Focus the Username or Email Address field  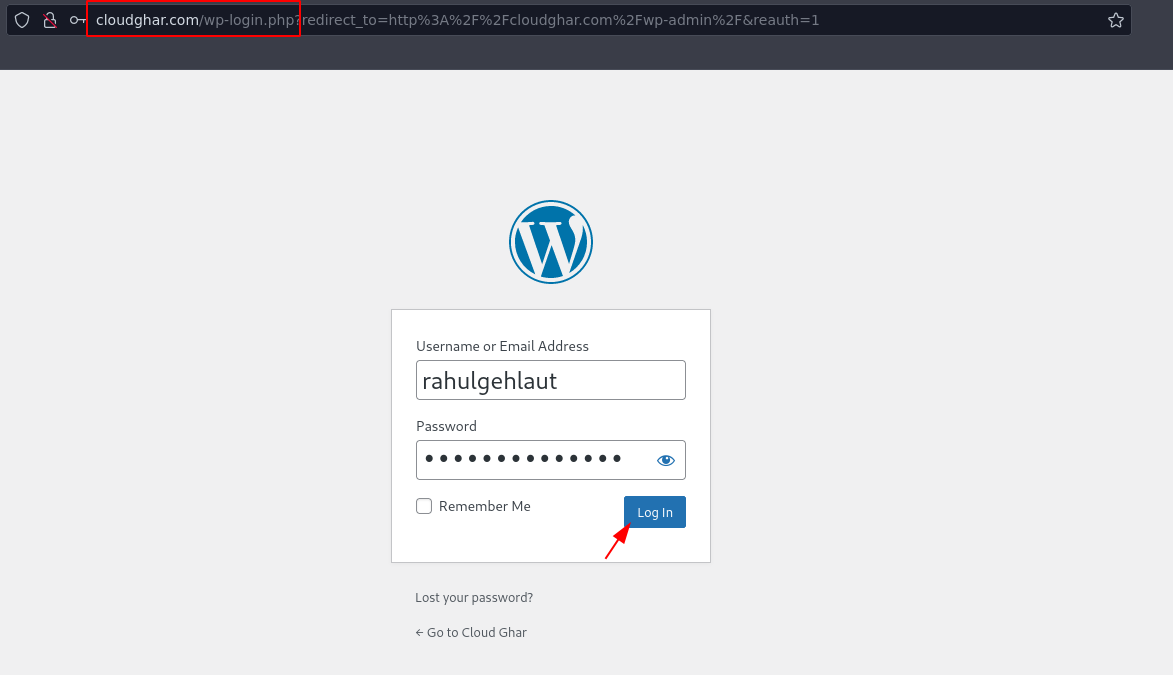tap(551, 380)
